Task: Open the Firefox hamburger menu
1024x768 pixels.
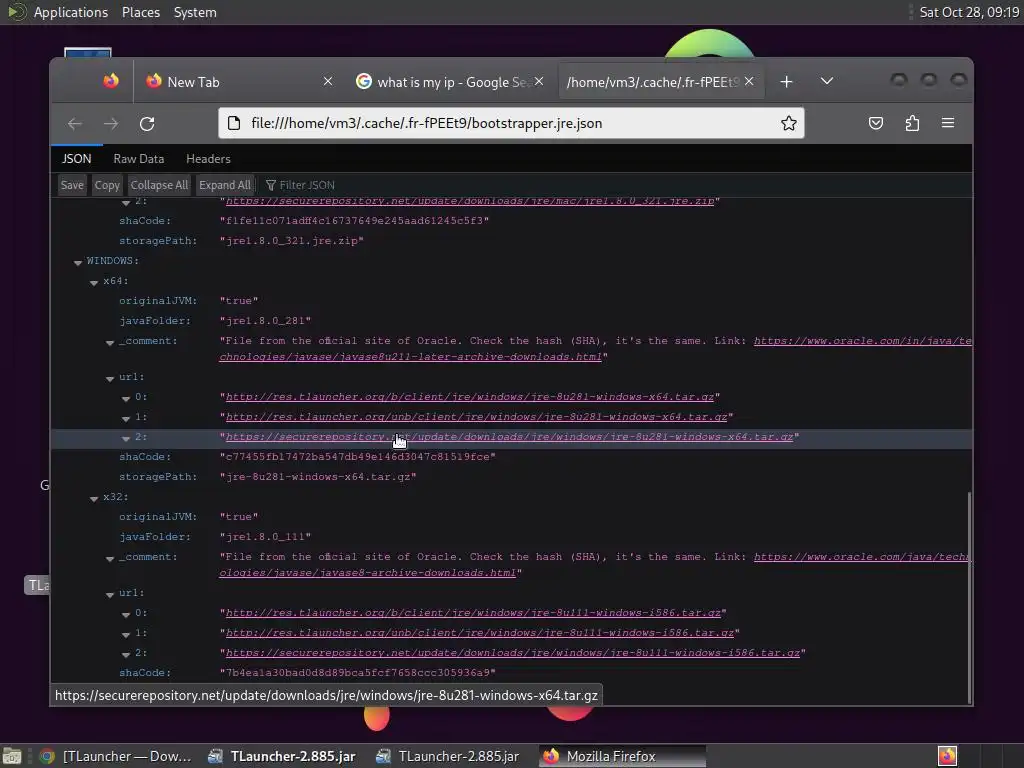Action: tap(948, 123)
